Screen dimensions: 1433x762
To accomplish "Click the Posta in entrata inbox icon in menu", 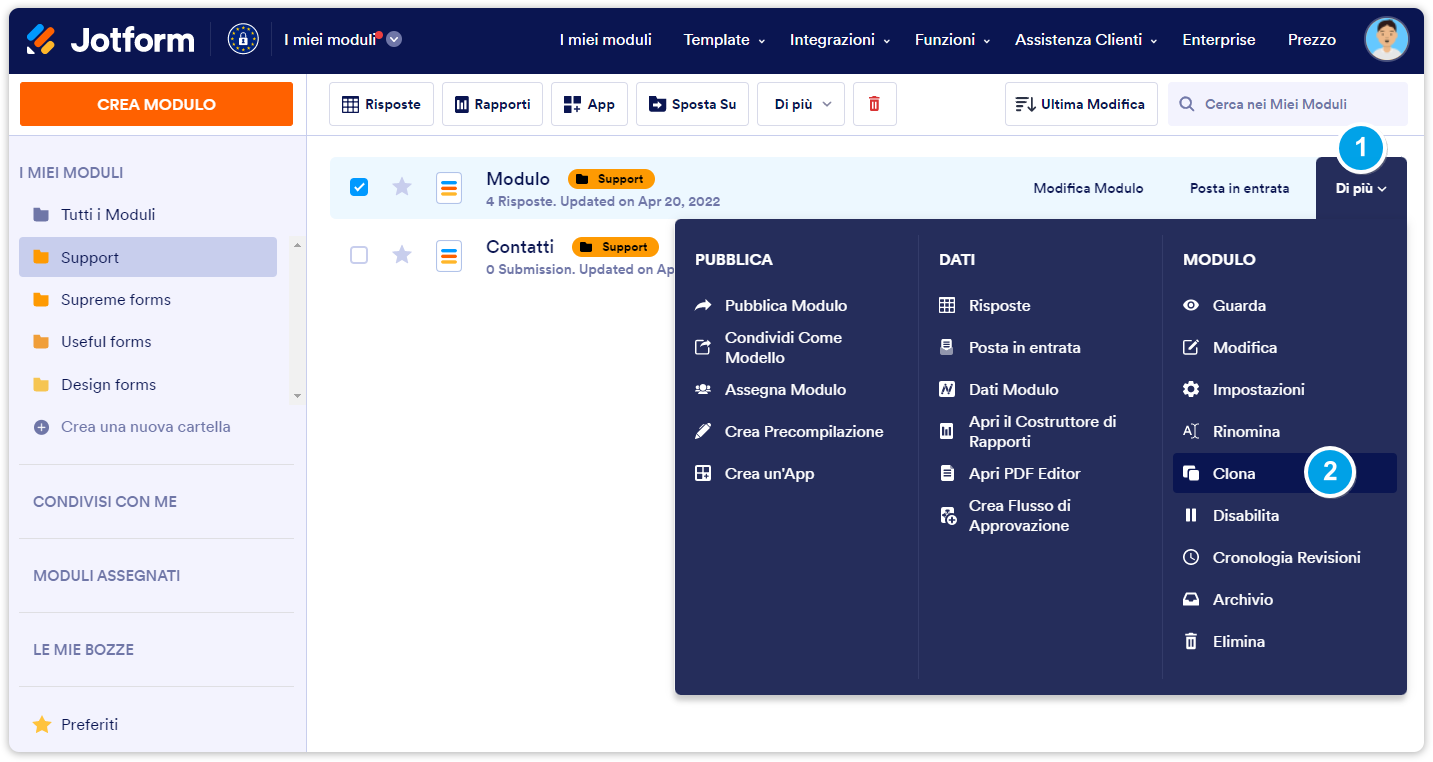I will coord(947,348).
